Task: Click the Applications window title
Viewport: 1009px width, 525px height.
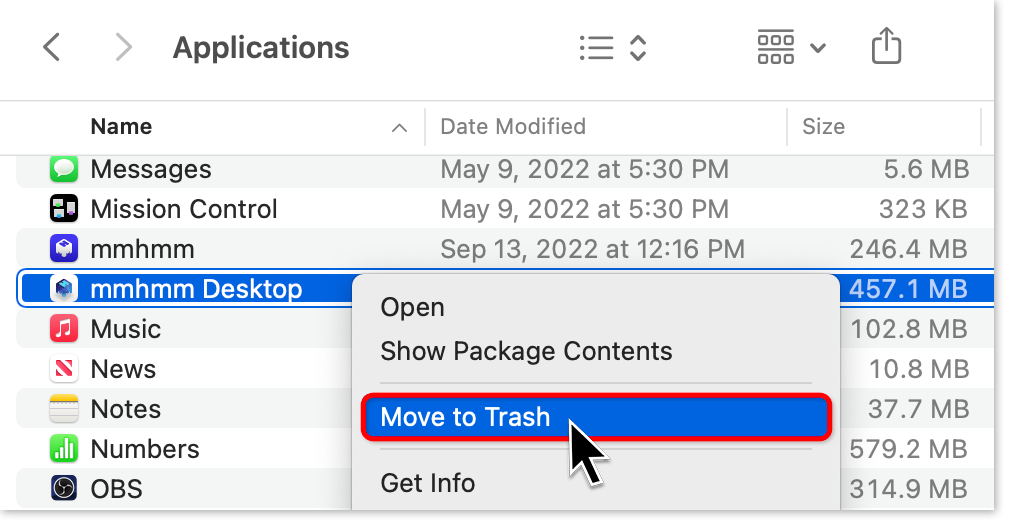Action: [261, 48]
